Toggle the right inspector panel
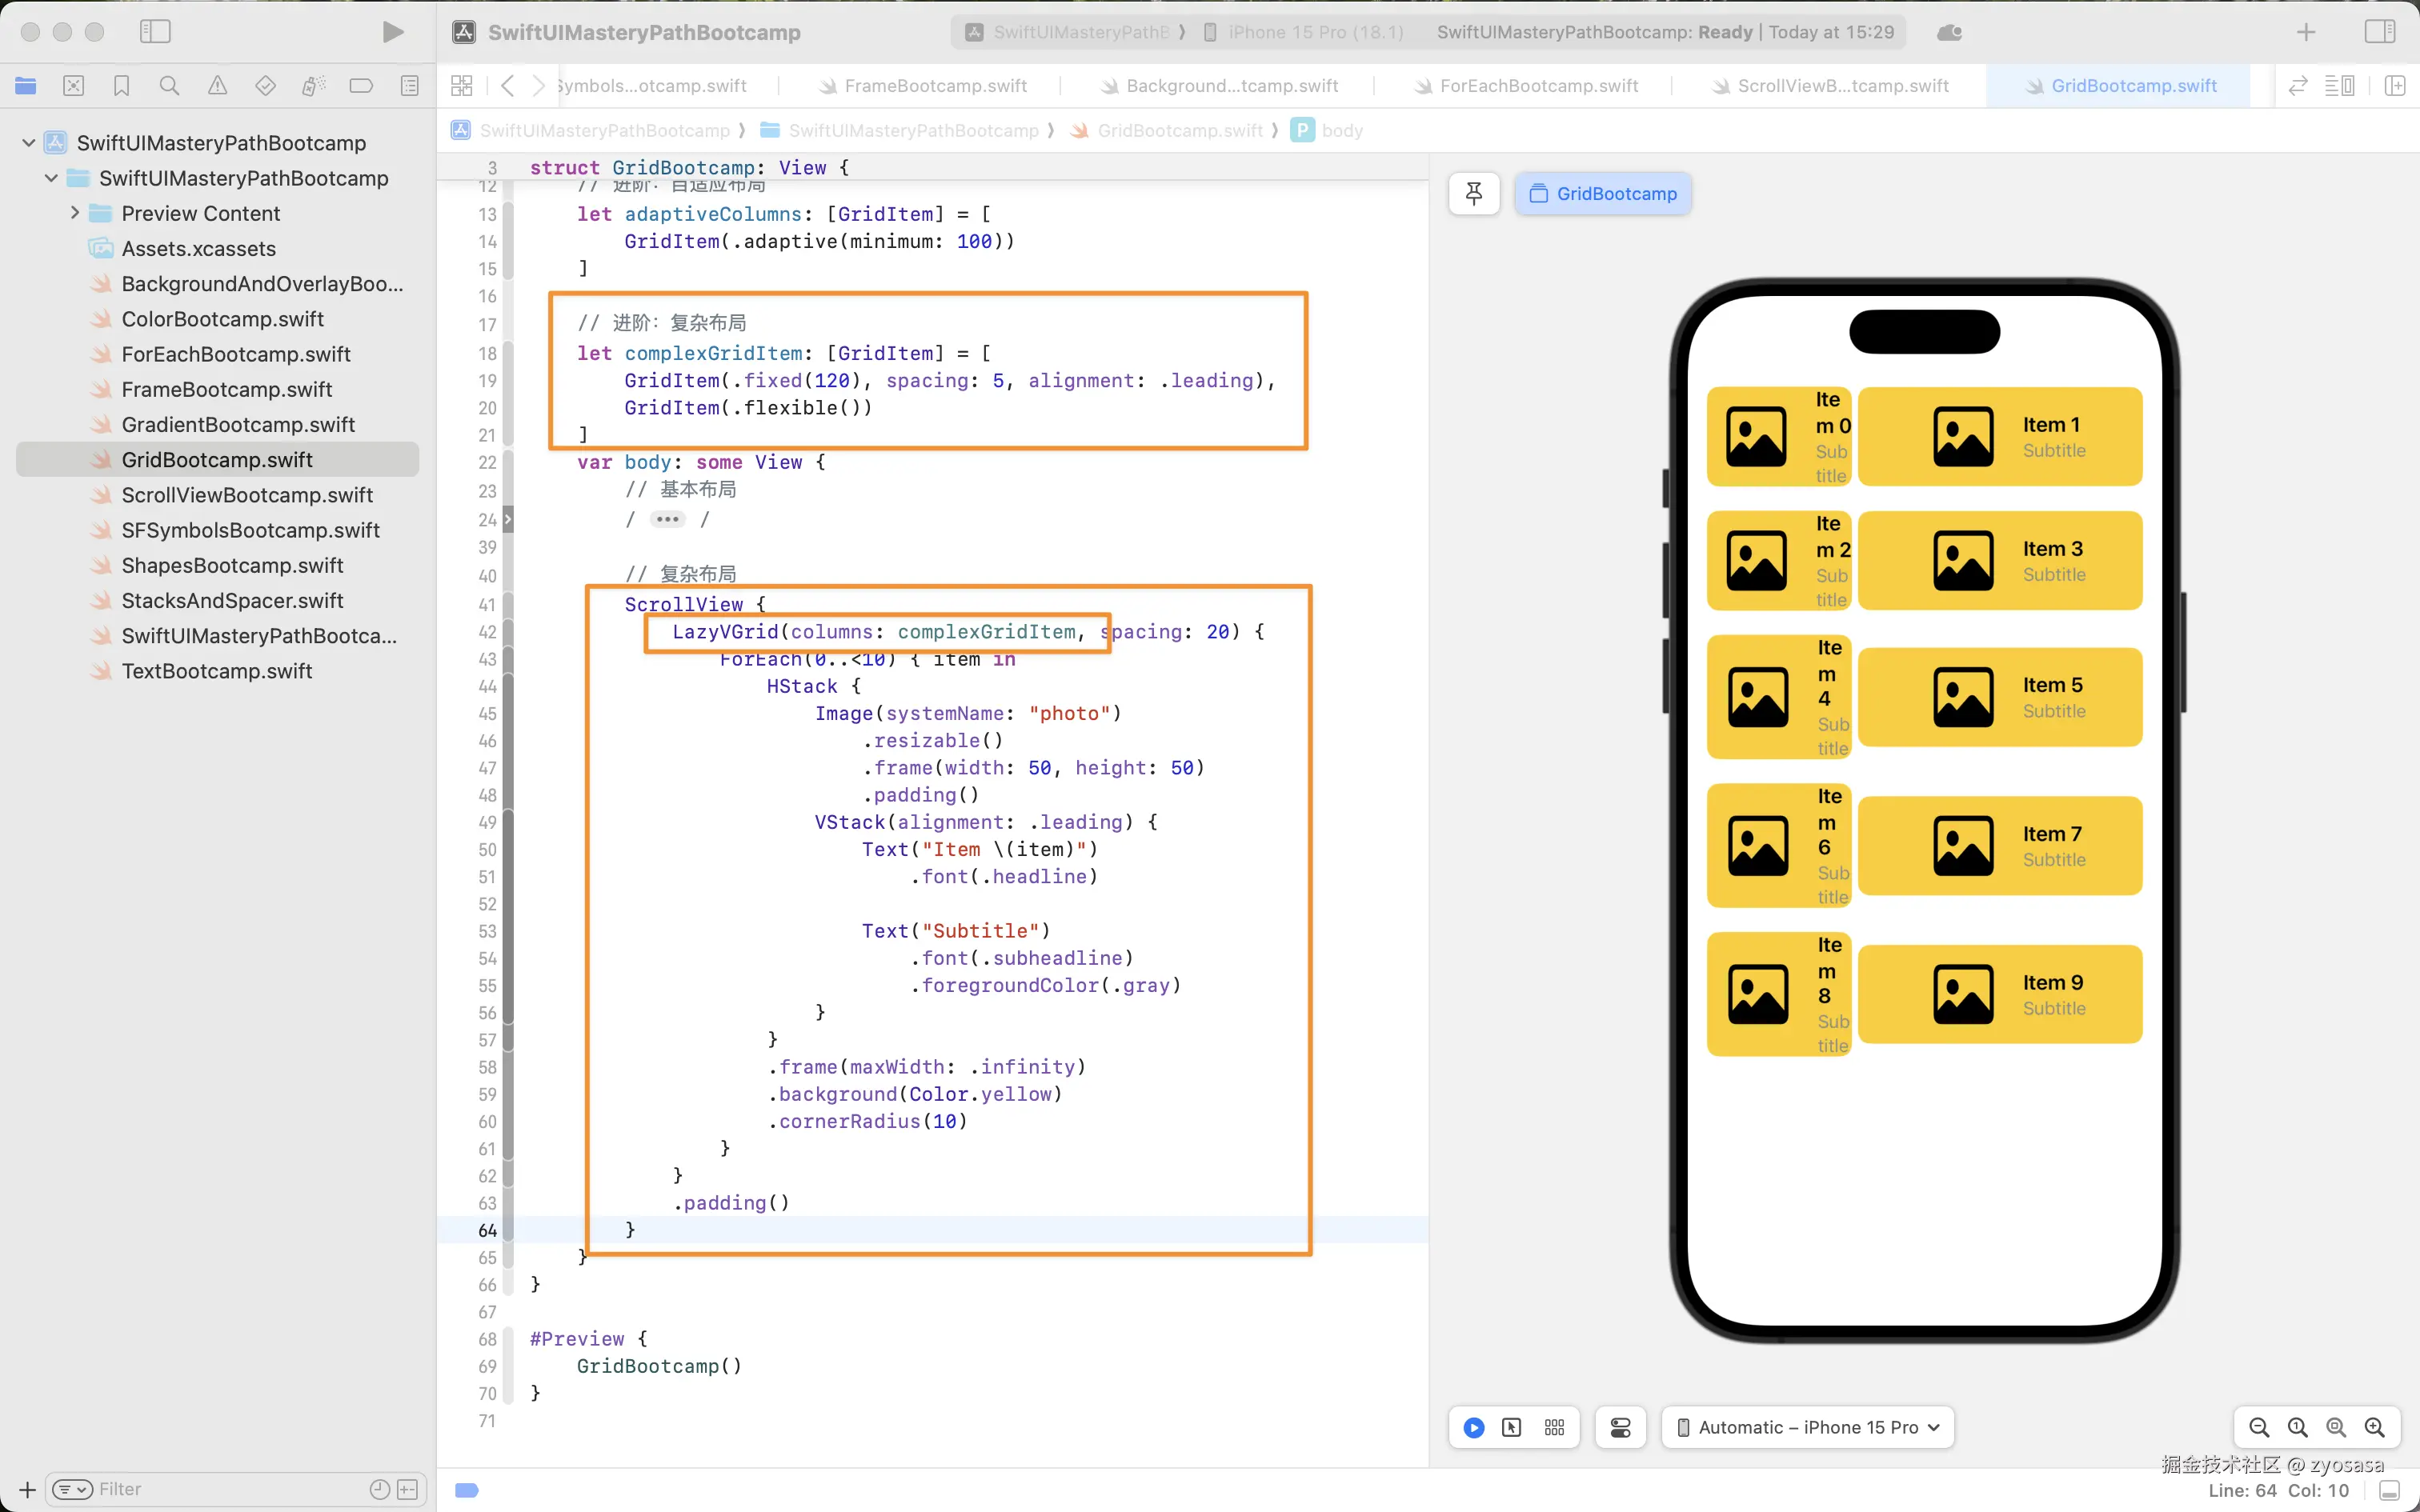This screenshot has height=1512, width=2420. click(x=2379, y=32)
